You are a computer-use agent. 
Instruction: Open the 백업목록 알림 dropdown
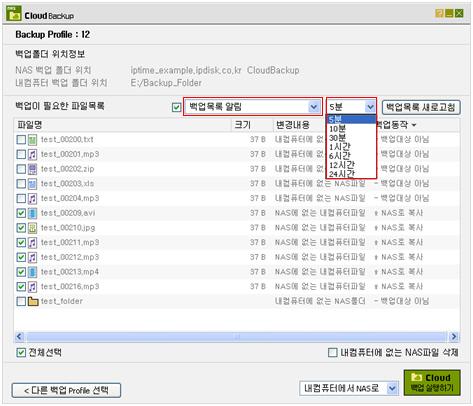tap(253, 107)
